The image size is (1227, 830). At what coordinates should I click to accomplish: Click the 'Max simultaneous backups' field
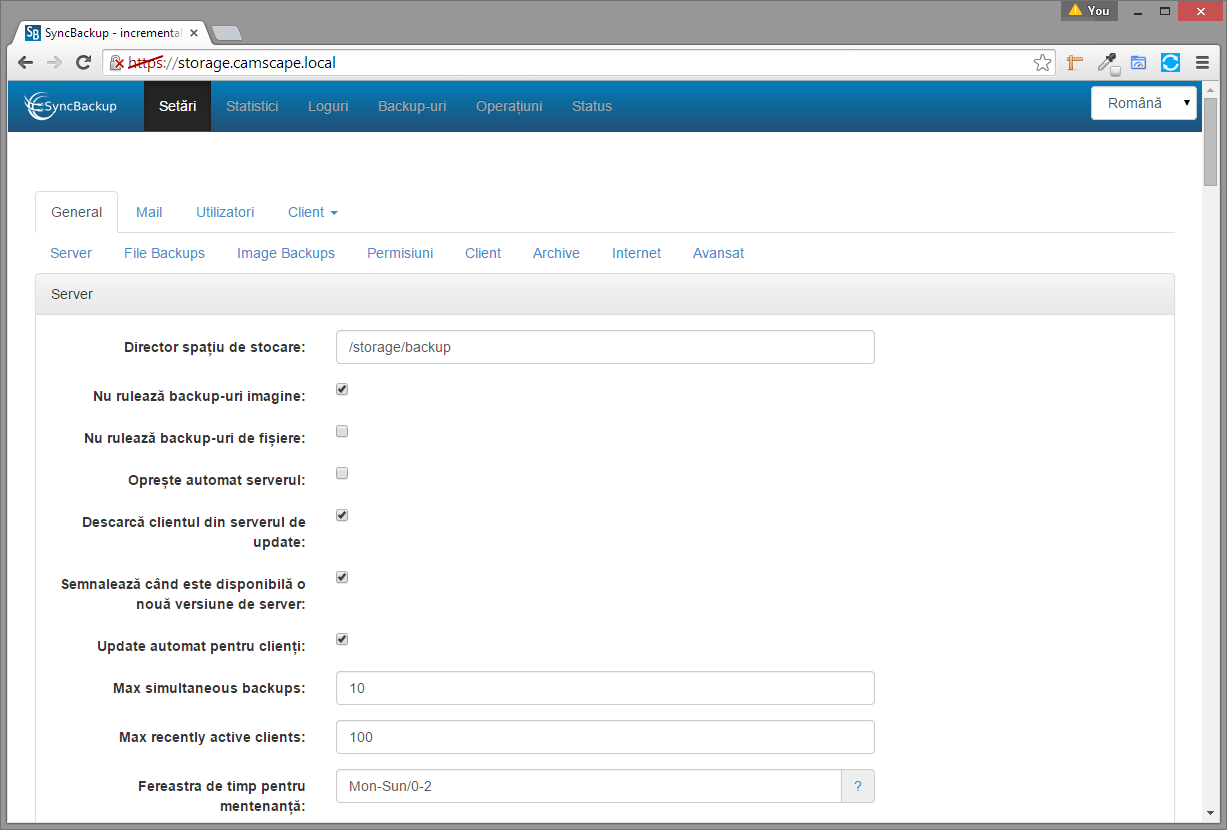click(x=605, y=688)
